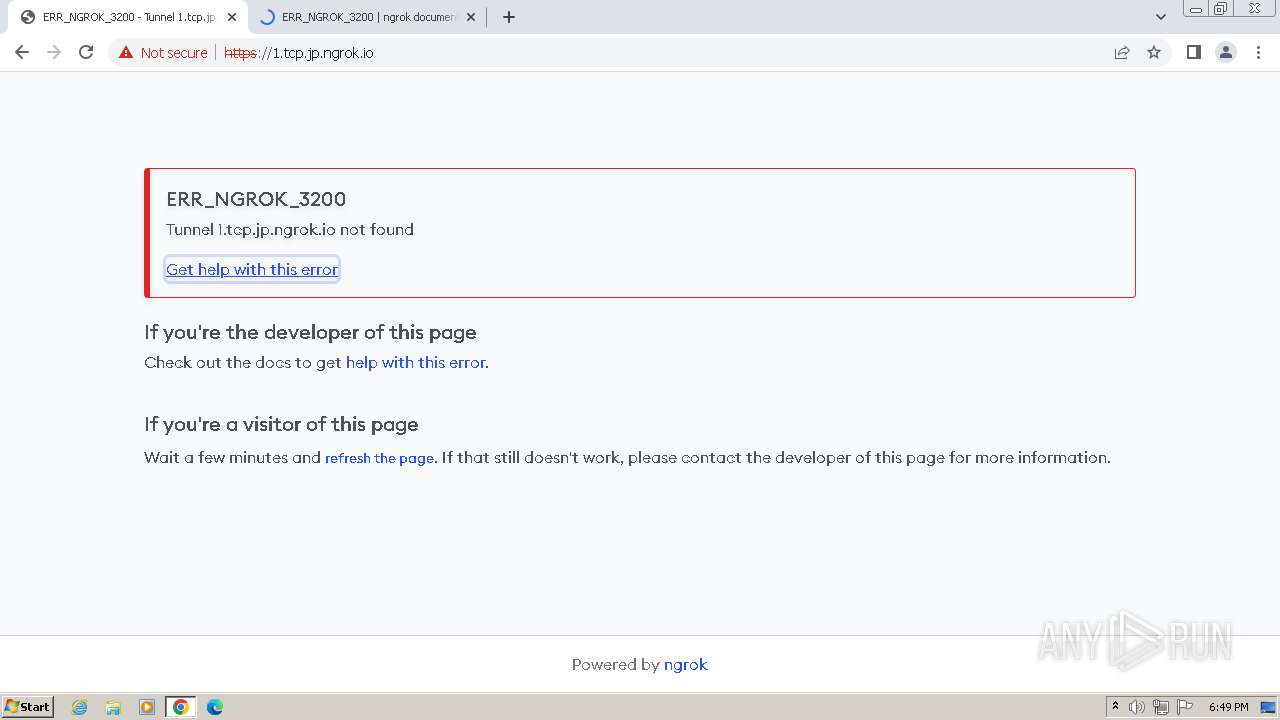The height and width of the screenshot is (720, 1280).
Task: Open the Chrome three-dot menu
Action: coord(1258,52)
